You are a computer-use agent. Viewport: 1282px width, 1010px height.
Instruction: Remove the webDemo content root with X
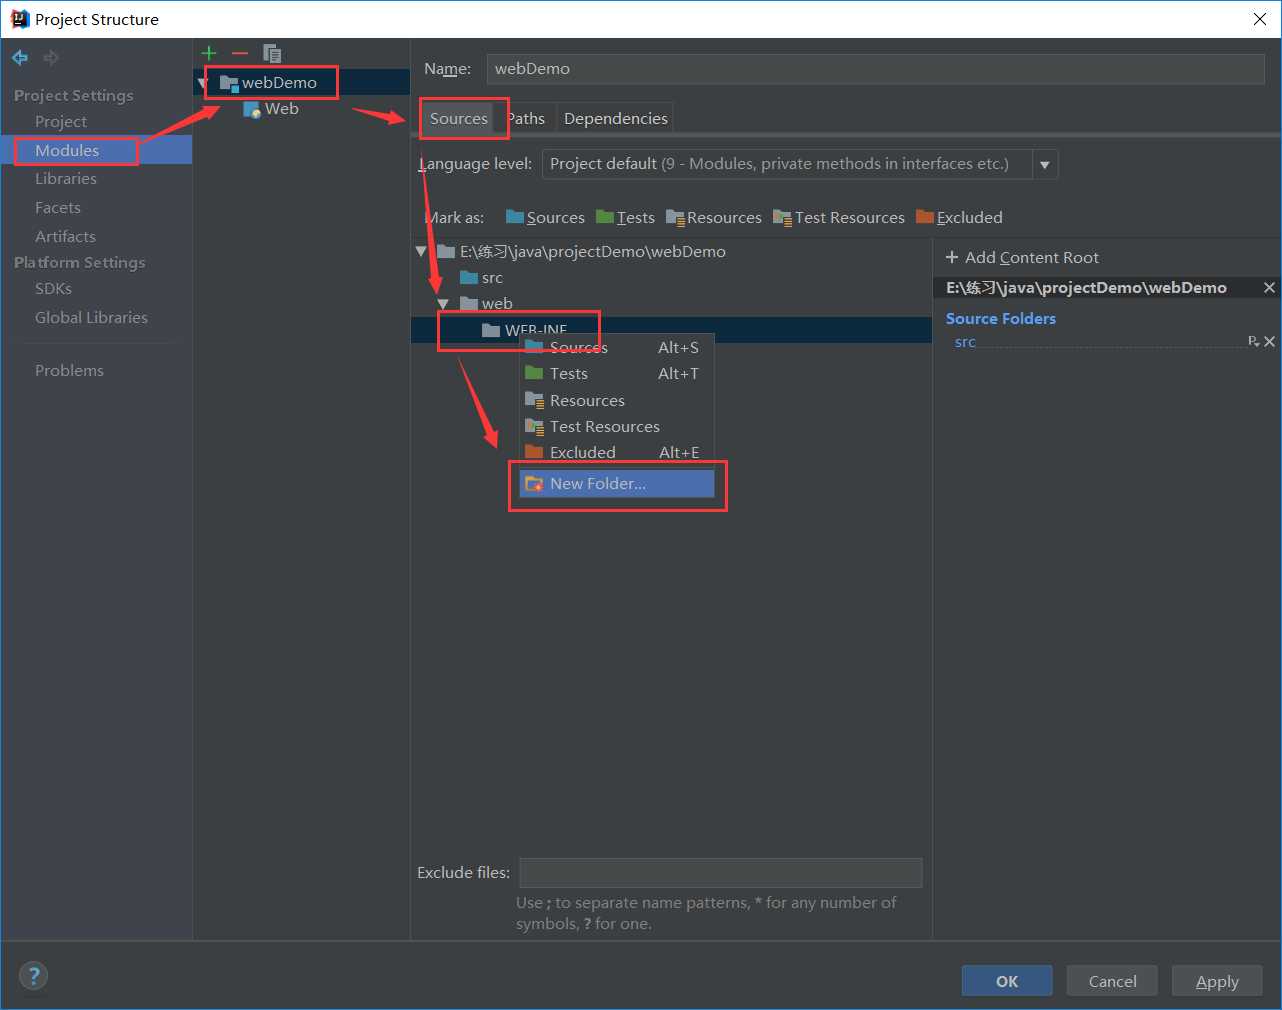coord(1269,288)
